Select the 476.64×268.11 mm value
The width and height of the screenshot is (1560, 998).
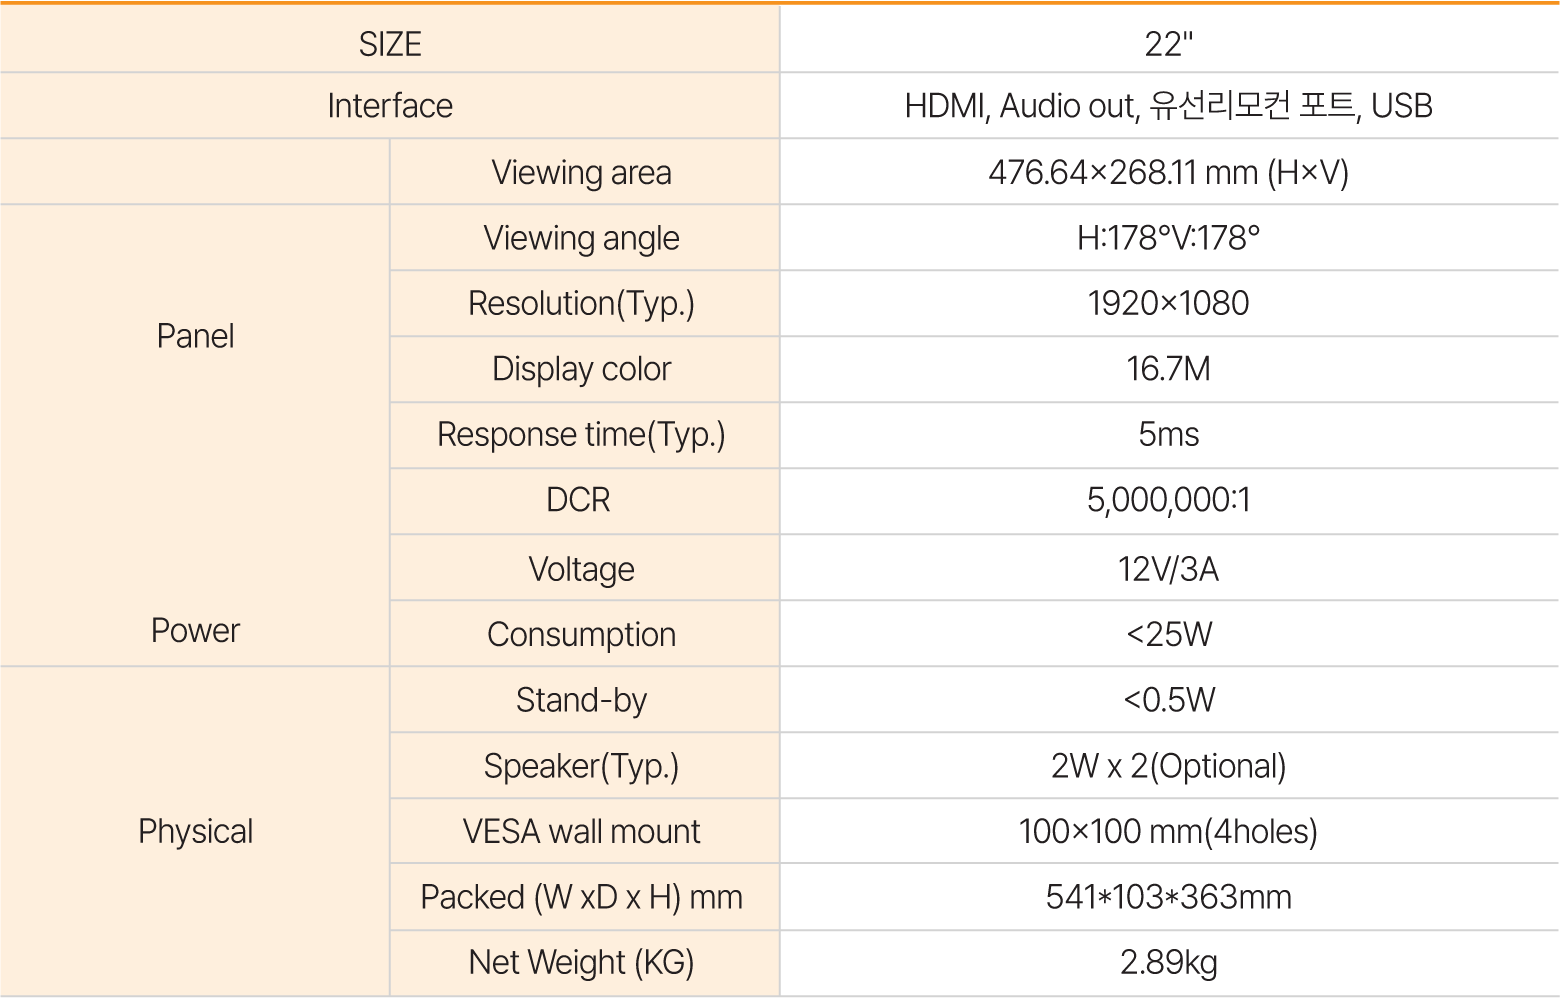pos(1169,172)
